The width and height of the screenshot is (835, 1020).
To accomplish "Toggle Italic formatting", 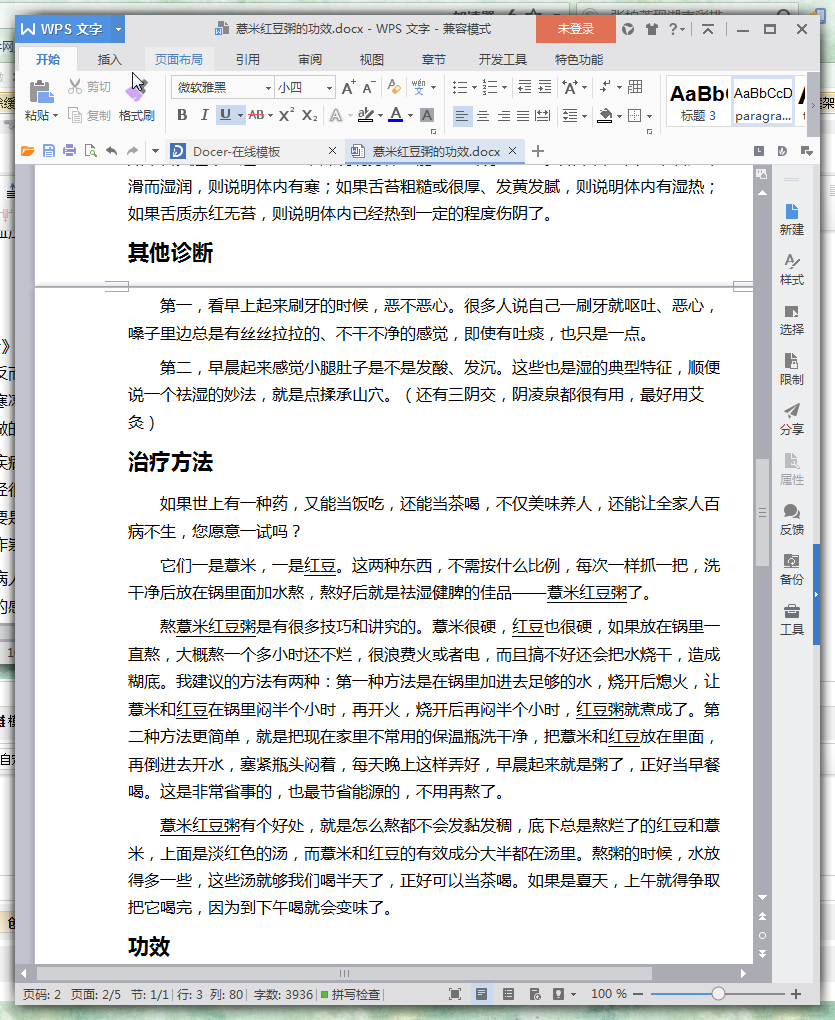I will click(204, 115).
